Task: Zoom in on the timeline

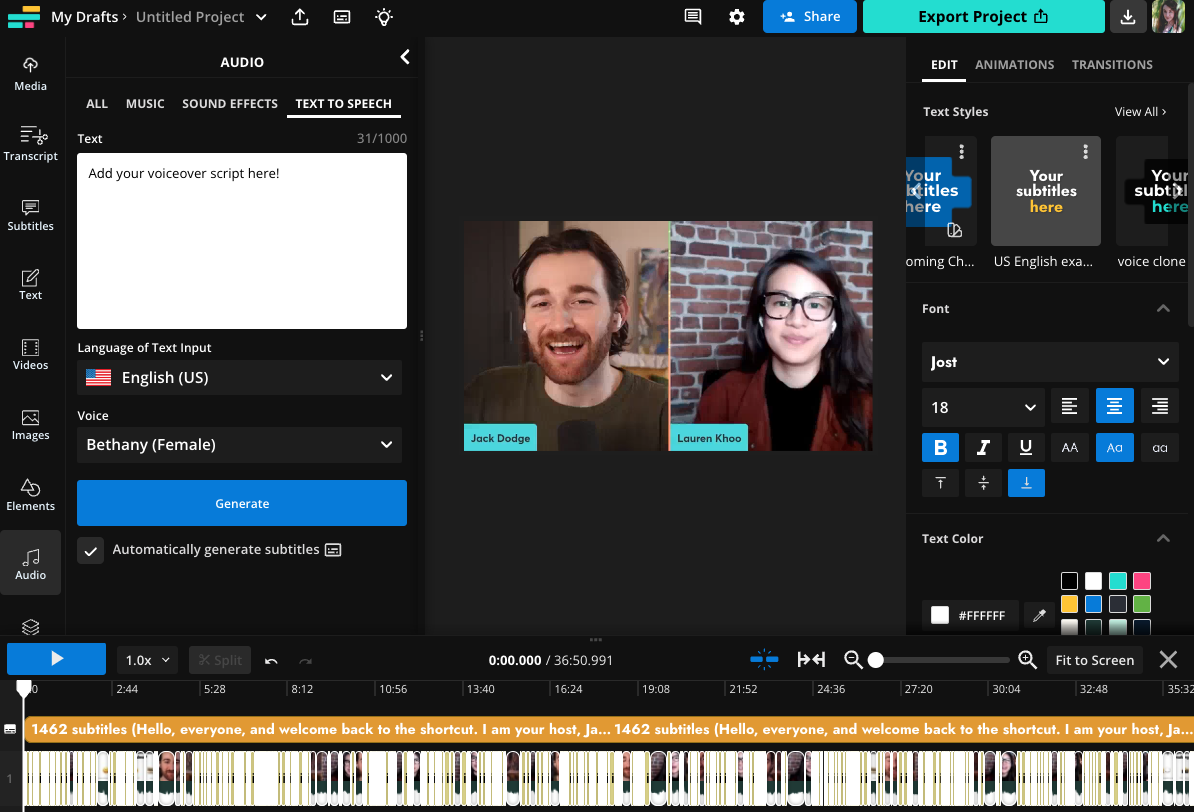Action: 1027,660
